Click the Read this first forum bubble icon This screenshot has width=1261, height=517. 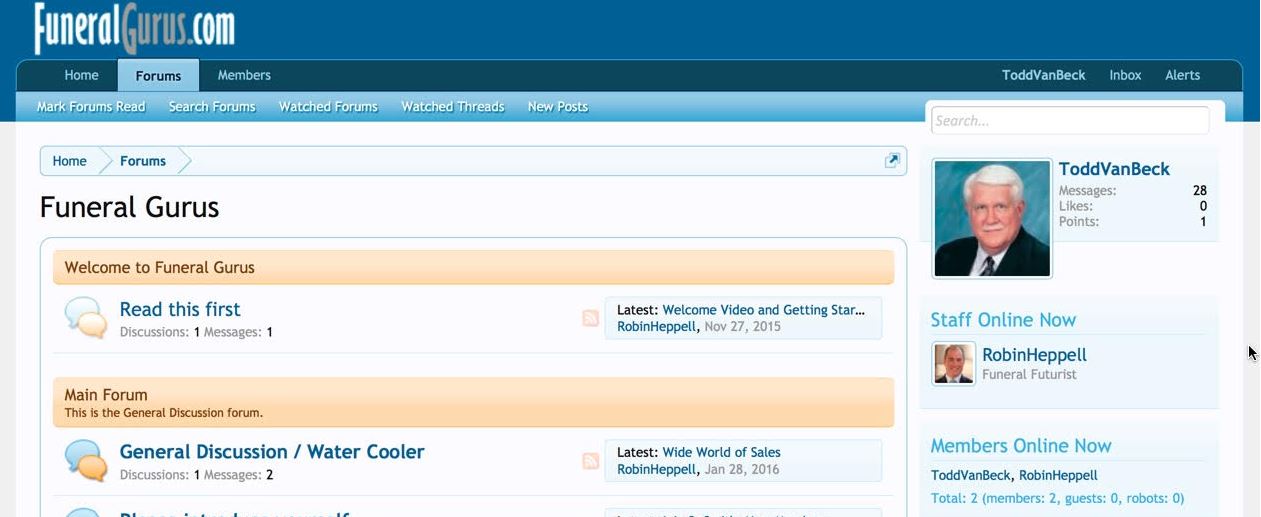(86, 318)
